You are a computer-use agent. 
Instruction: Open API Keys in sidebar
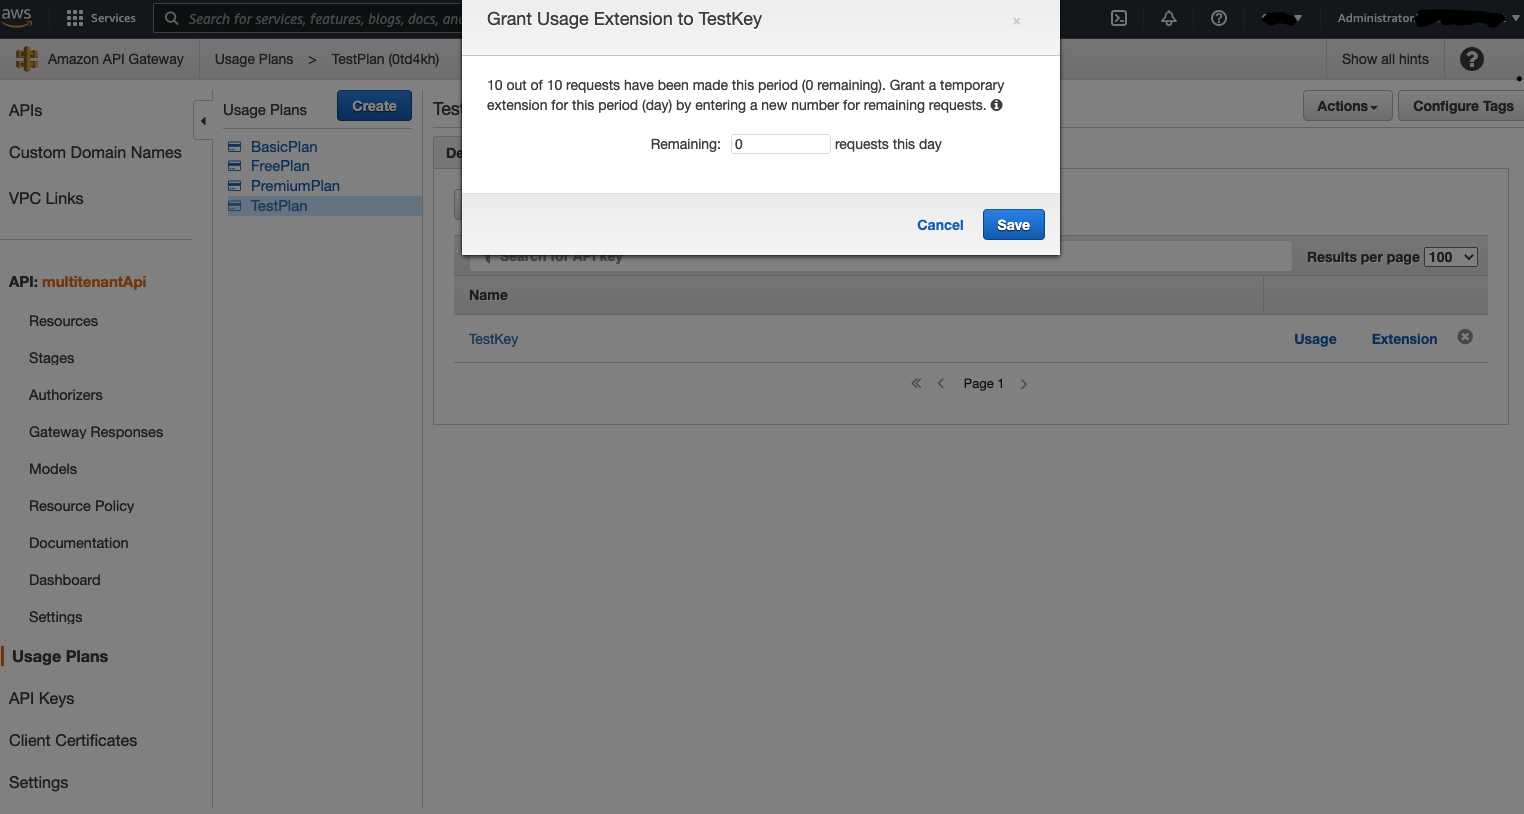(x=41, y=698)
